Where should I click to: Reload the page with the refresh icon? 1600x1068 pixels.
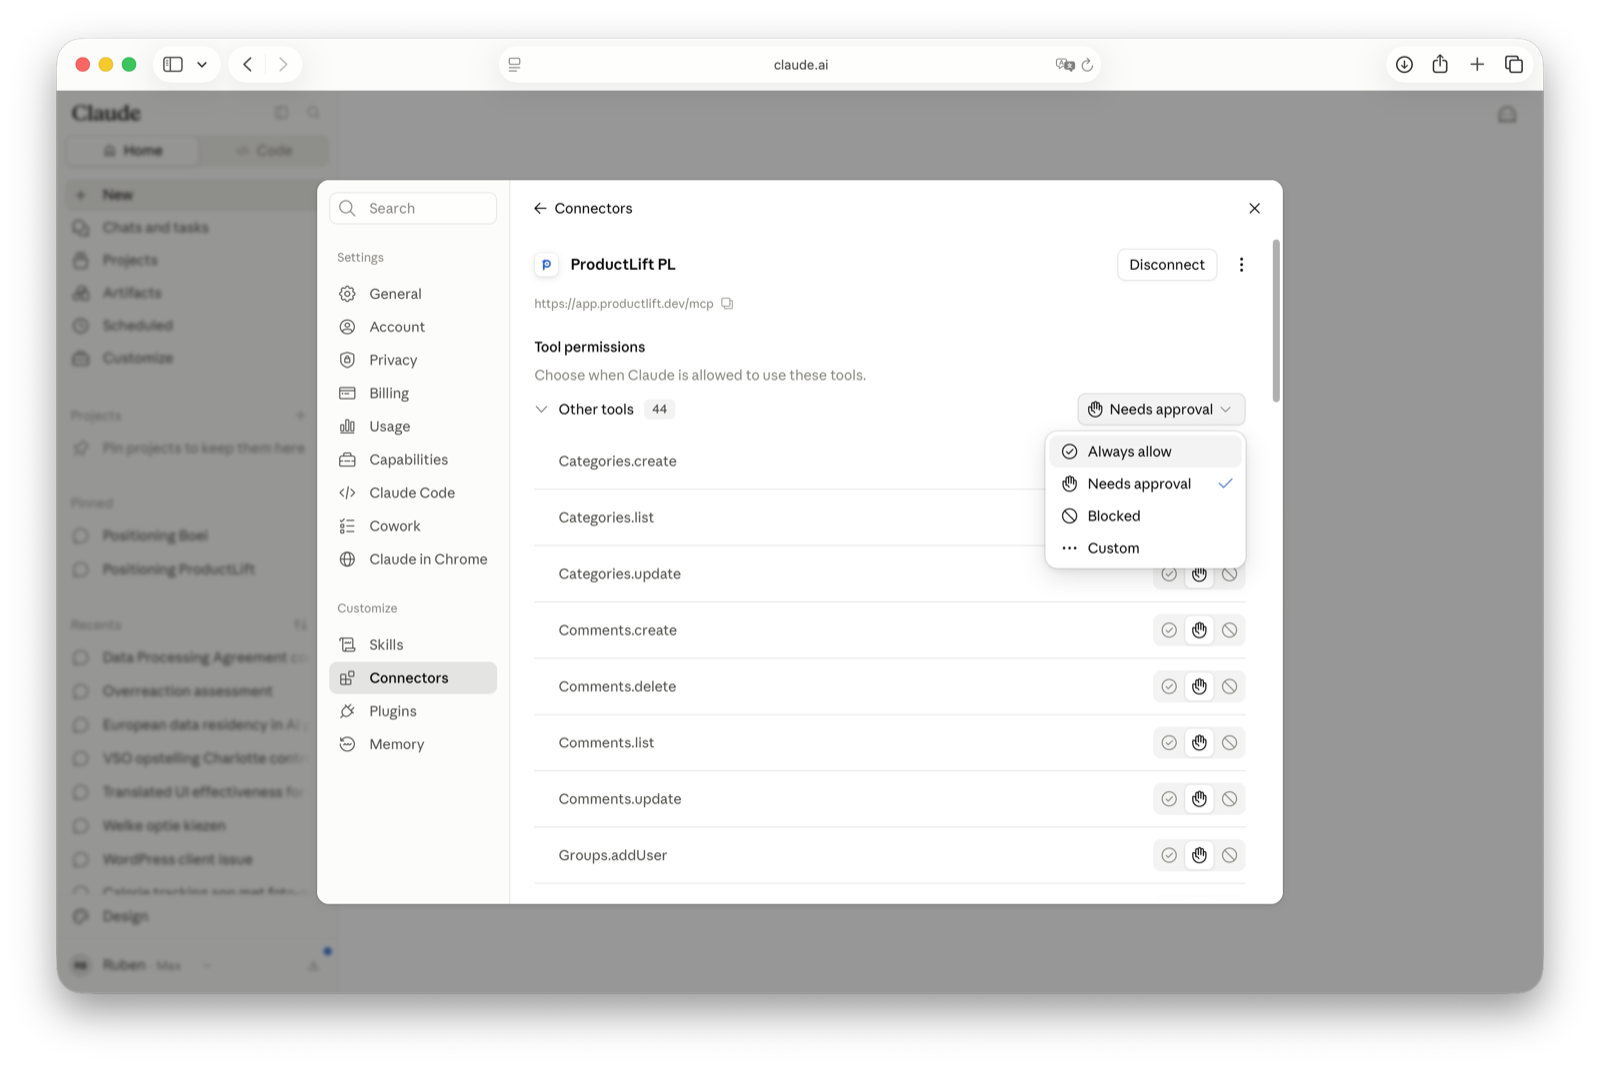(x=1087, y=65)
